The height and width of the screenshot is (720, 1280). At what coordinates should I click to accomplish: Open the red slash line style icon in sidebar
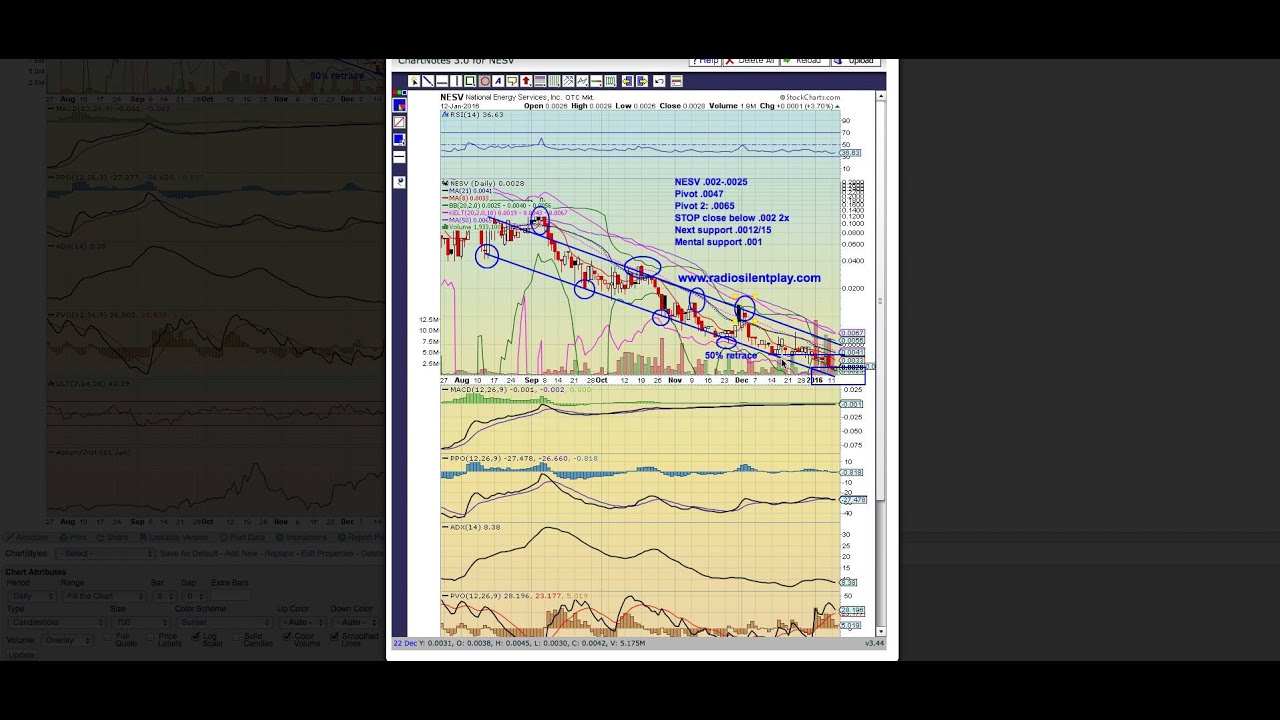[x=399, y=122]
